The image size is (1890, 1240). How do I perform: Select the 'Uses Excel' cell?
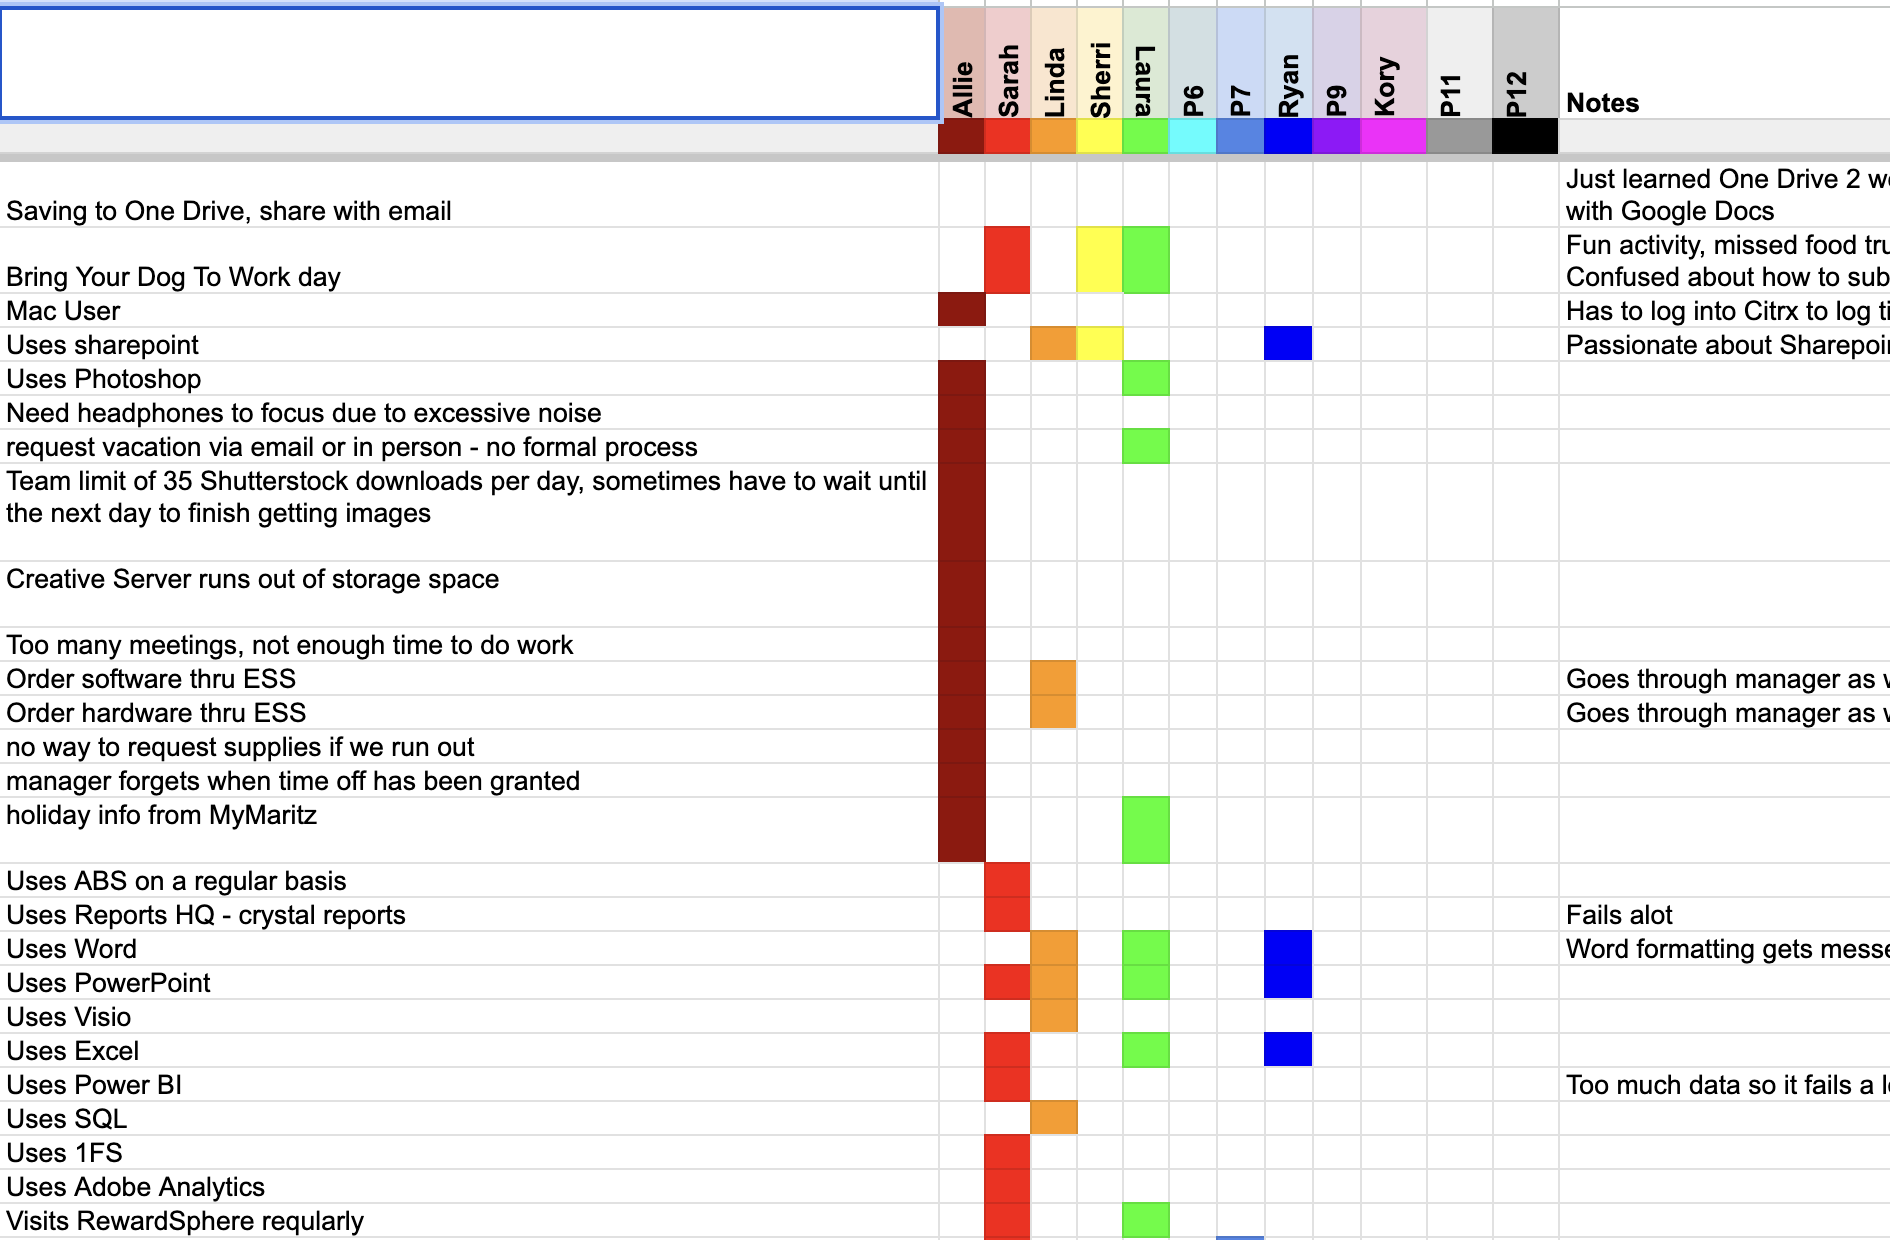point(469,1051)
